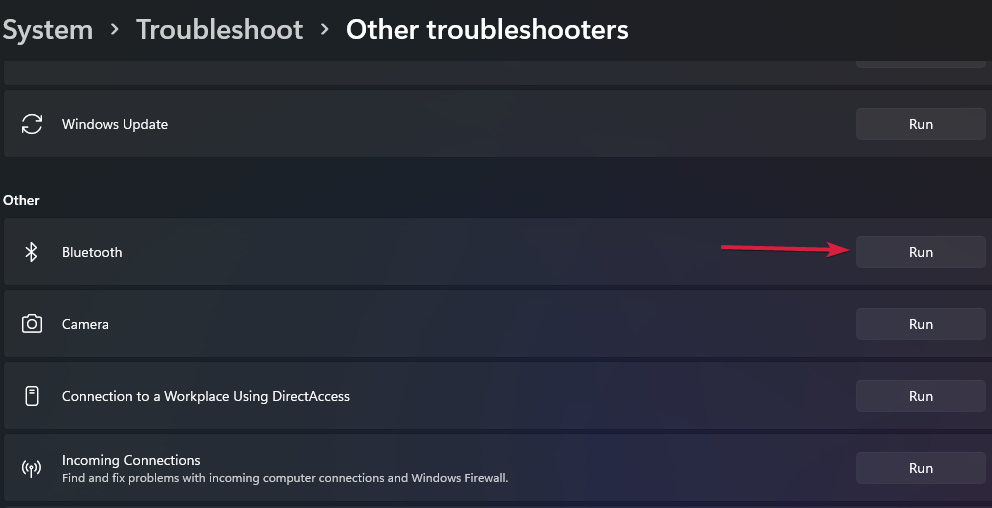Viewport: 992px width, 508px height.
Task: Navigate to Troubleshoot in breadcrumb
Action: pyautogui.click(x=219, y=30)
